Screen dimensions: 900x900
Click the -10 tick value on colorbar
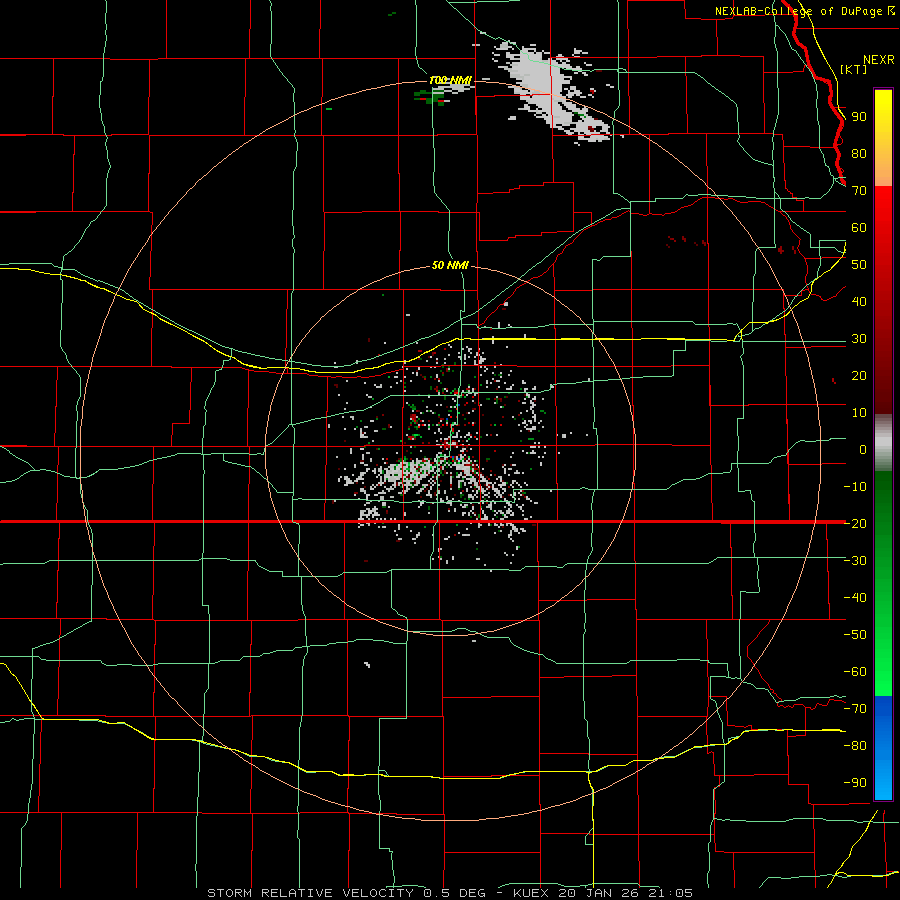[x=855, y=487]
